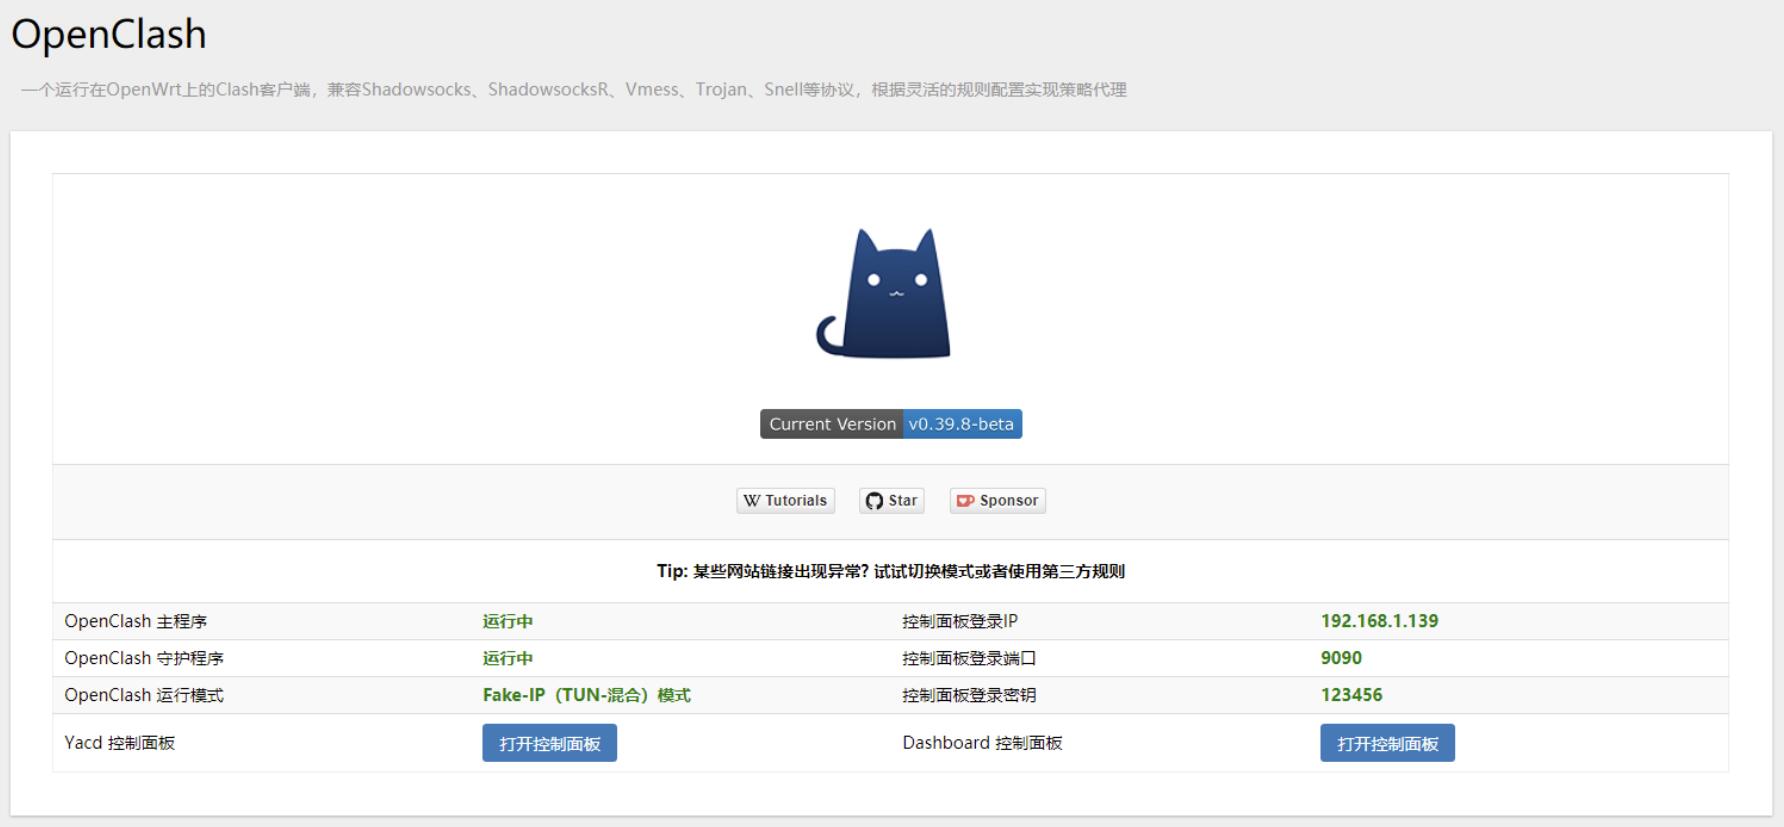Open the Dashboard control panel button
This screenshot has height=827, width=1784.
[x=1388, y=743]
